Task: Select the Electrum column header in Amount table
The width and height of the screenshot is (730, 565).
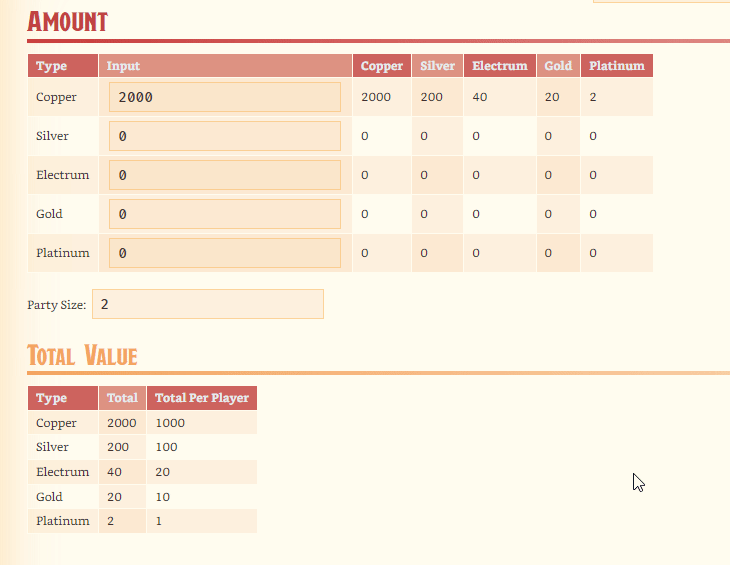Action: click(499, 66)
